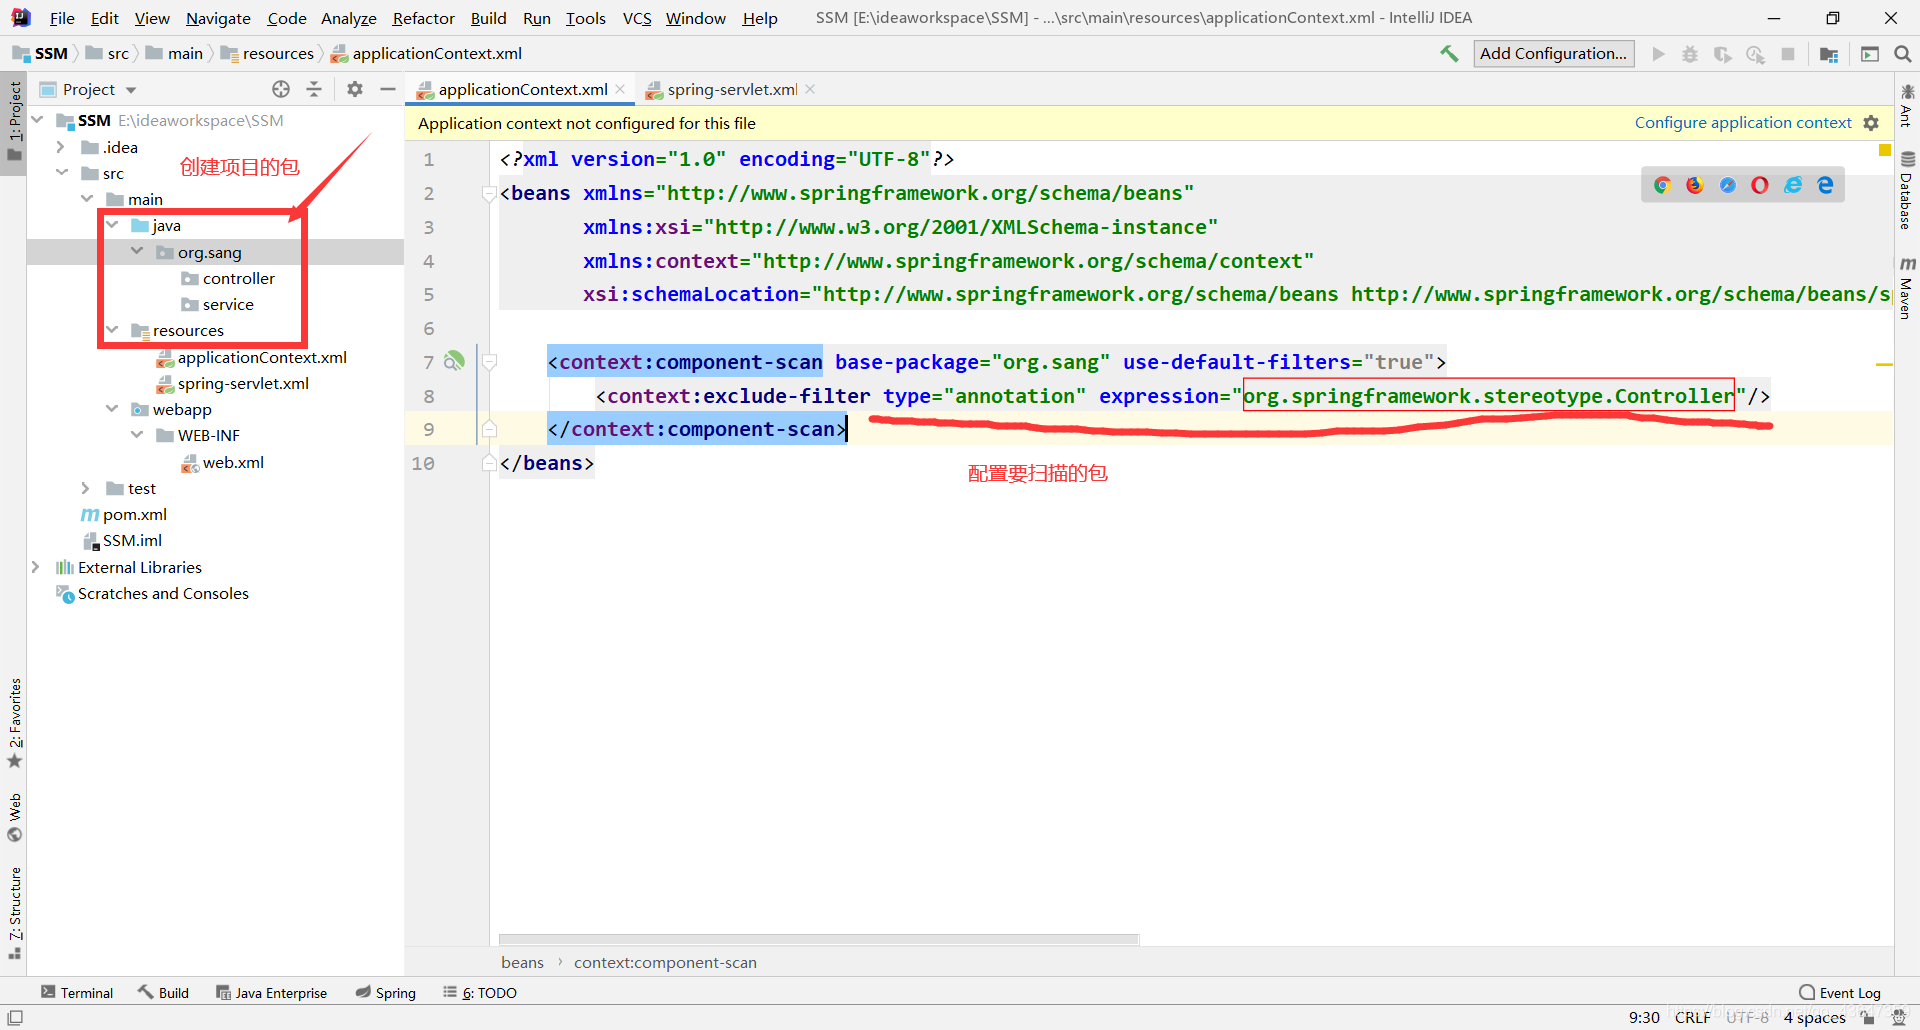Switch to spring-servlet.xml editor tab

732,89
